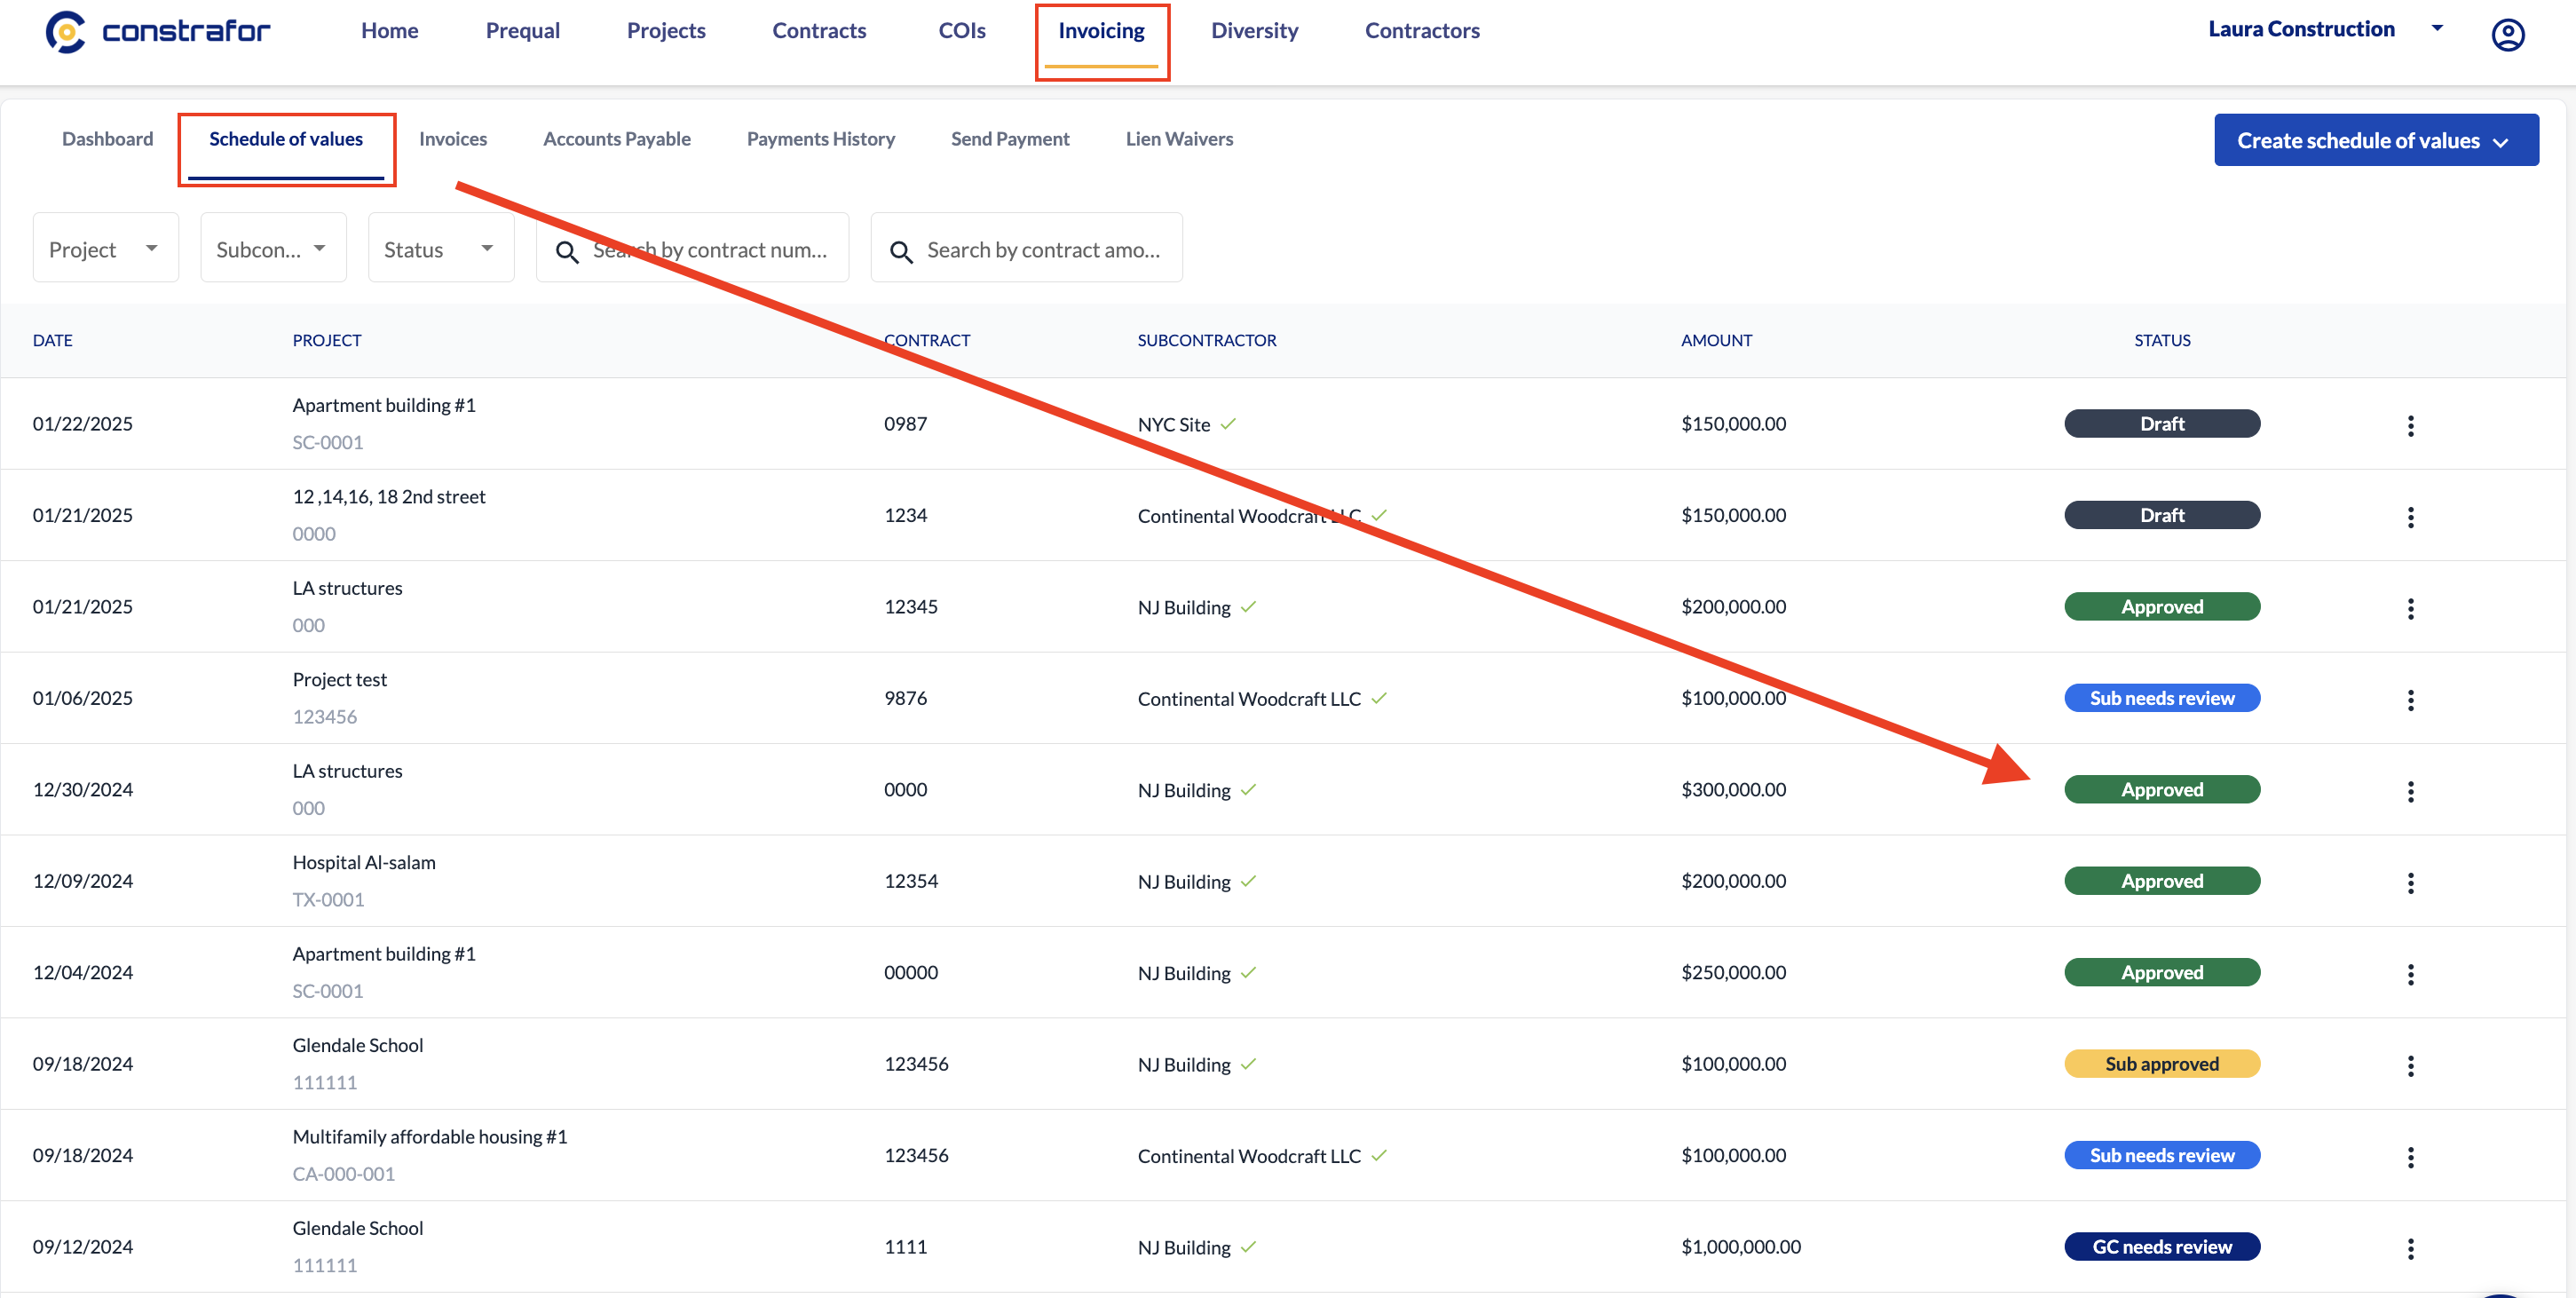Expand the Subcontractor filter dropdown

pos(273,248)
